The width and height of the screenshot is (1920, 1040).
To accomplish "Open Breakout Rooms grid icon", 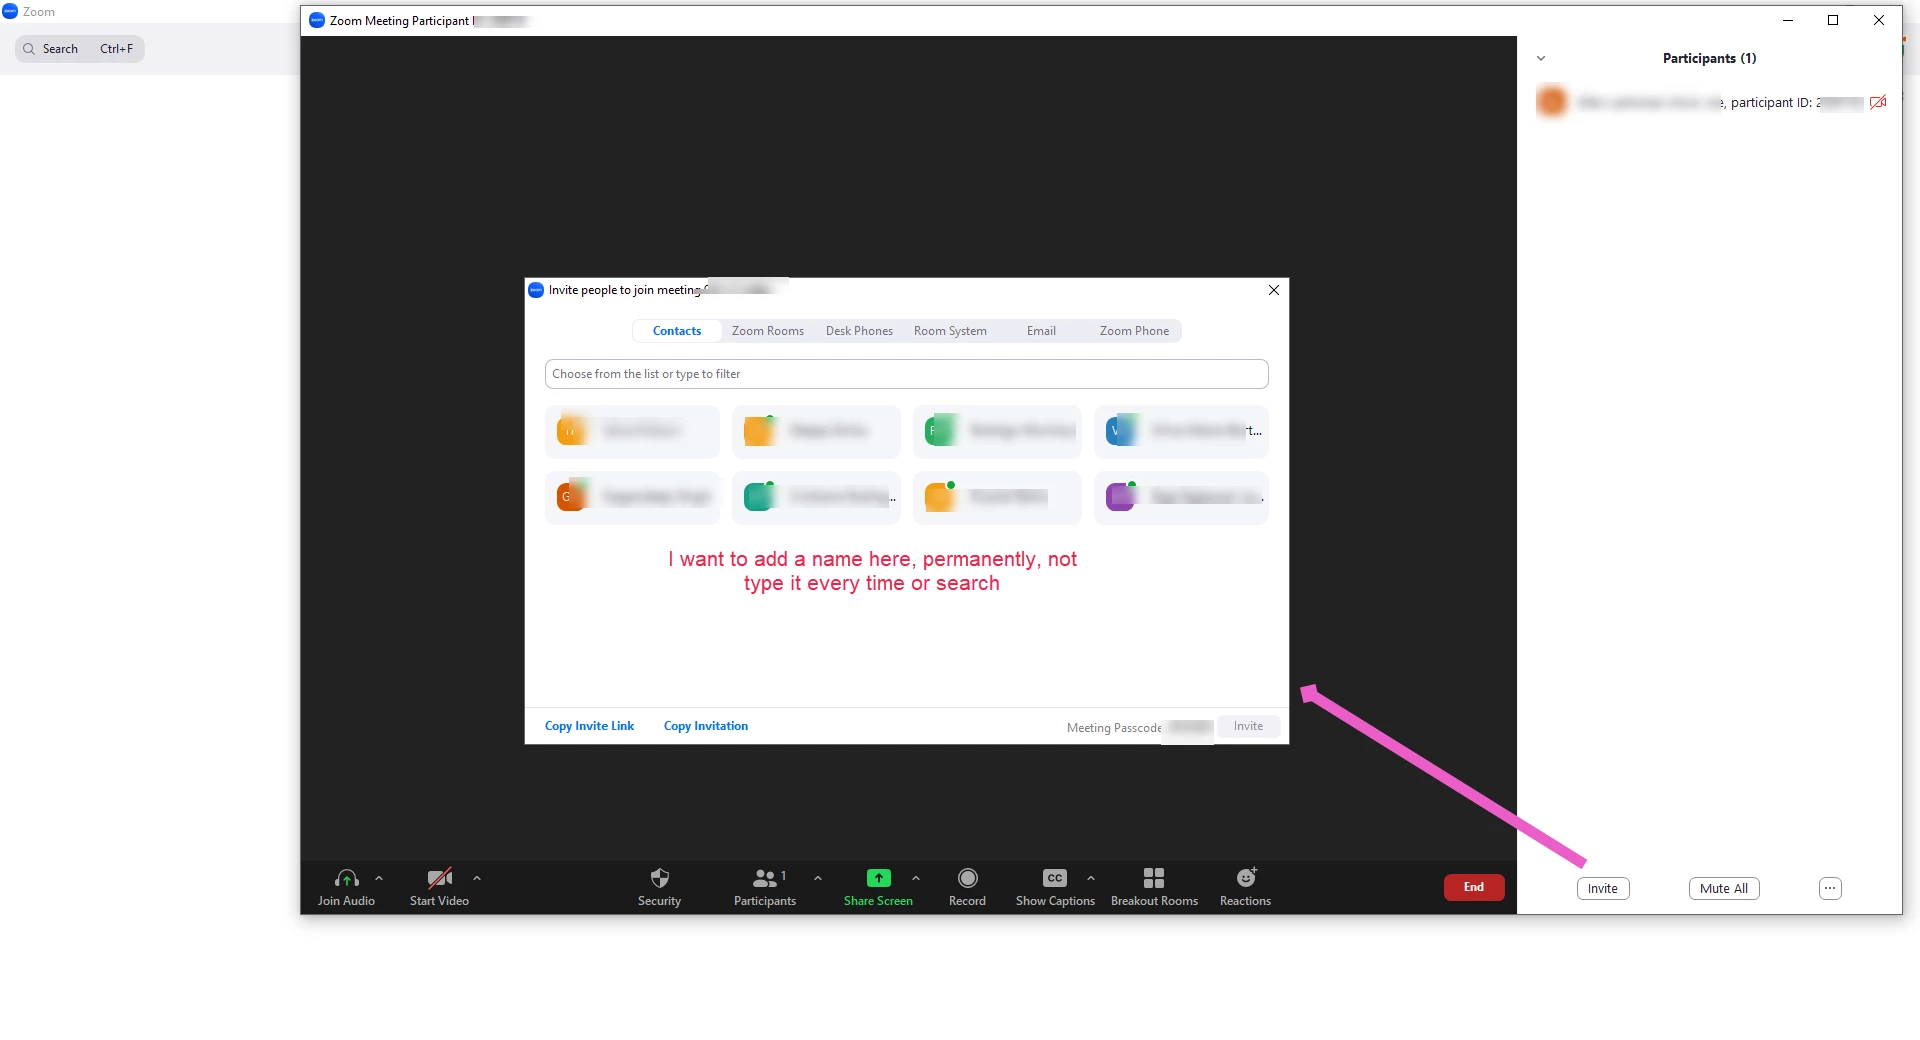I will click(x=1154, y=878).
